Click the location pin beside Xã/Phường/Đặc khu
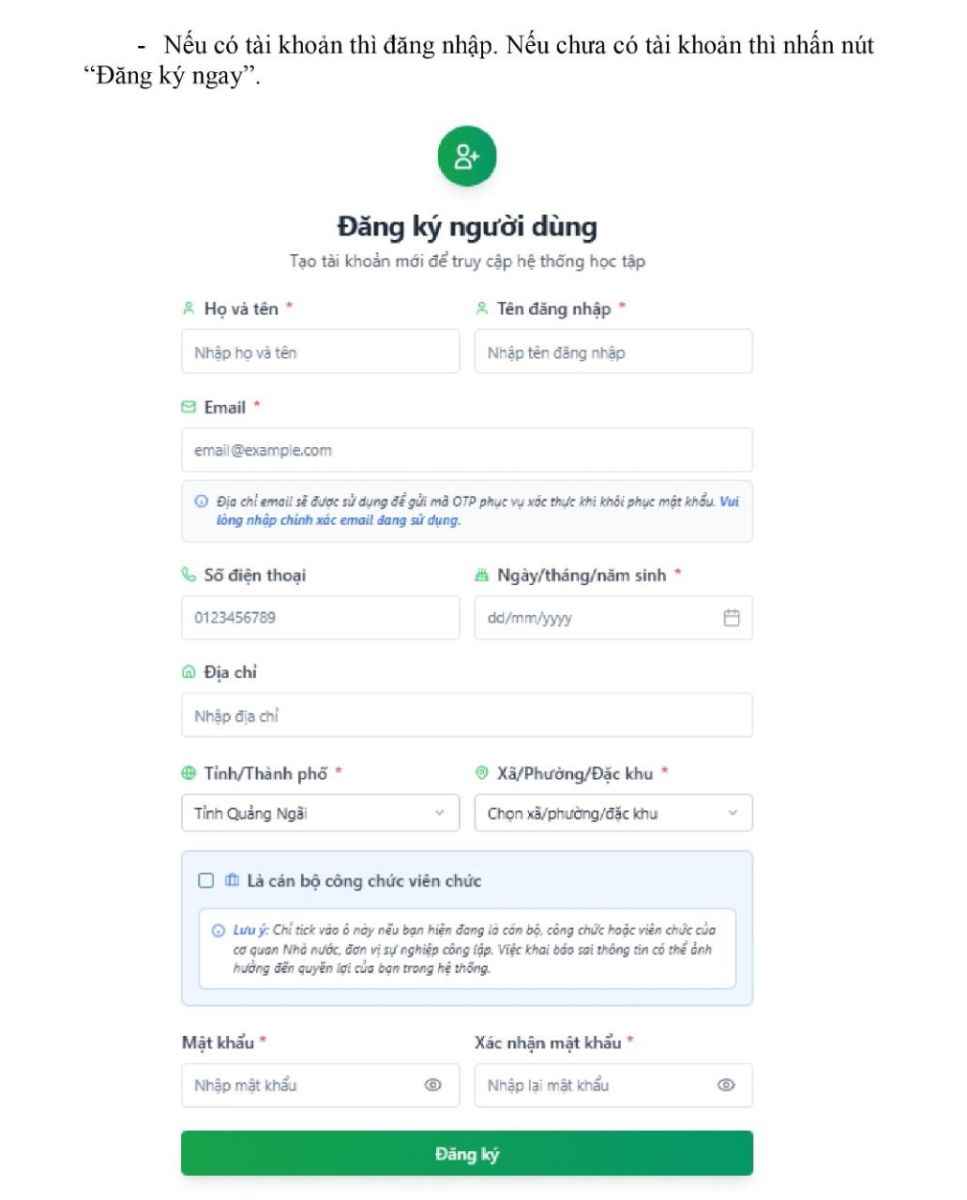This screenshot has width=967, height=1200. [x=481, y=773]
